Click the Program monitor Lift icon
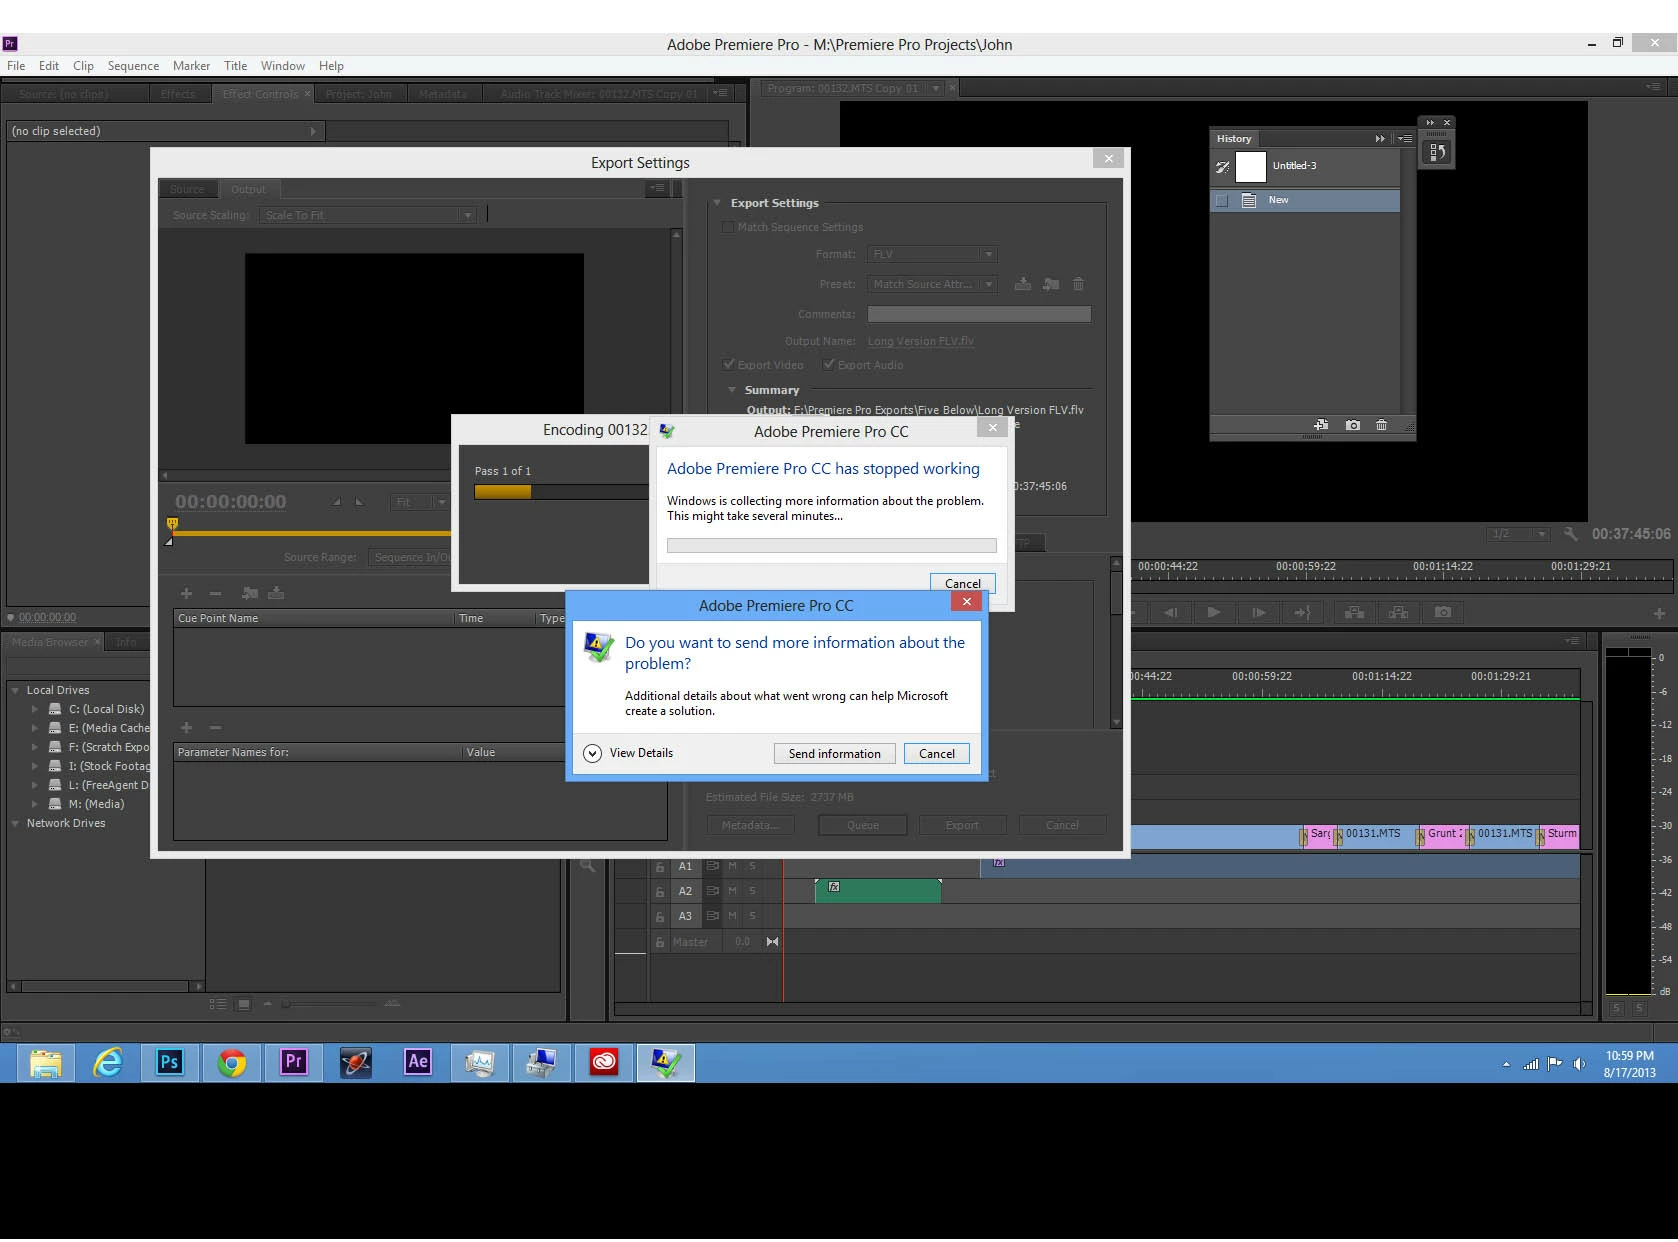The width and height of the screenshot is (1678, 1242). [x=1354, y=612]
